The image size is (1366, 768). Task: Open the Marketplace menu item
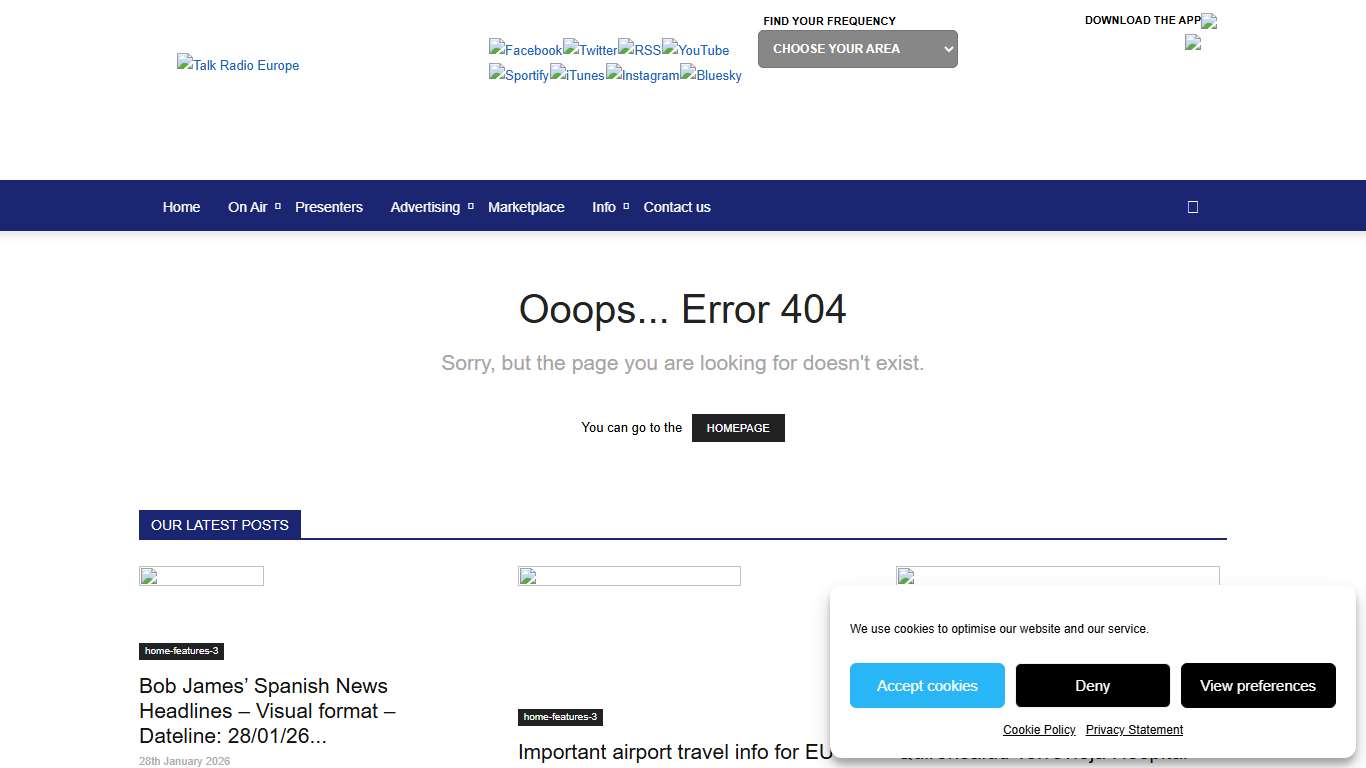[x=526, y=207]
